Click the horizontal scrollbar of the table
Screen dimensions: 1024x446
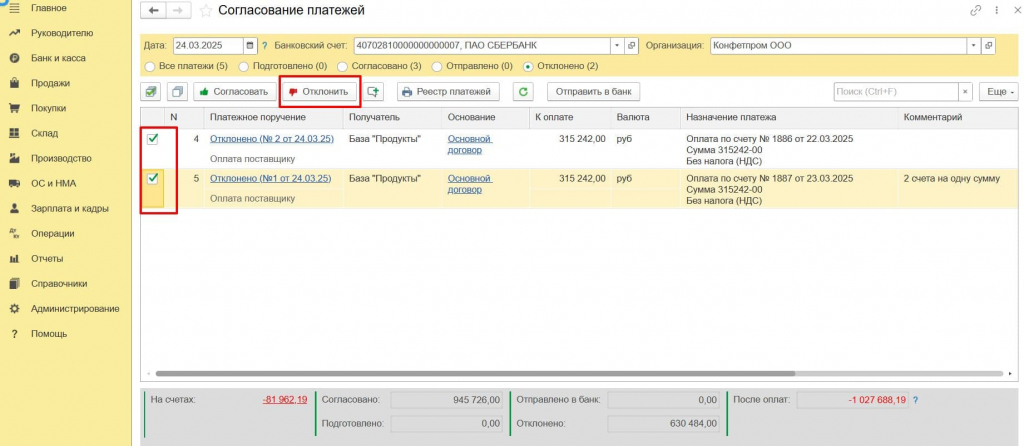(x=475, y=374)
